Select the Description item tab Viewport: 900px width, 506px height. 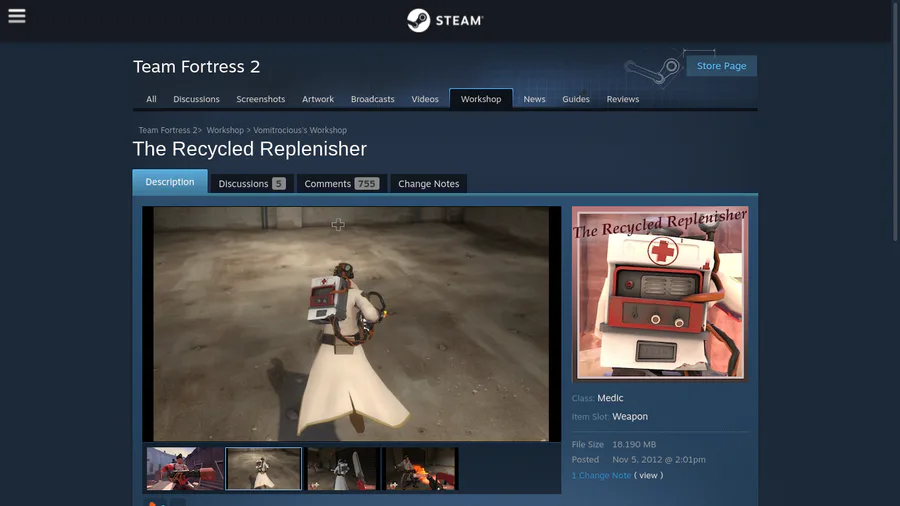170,182
